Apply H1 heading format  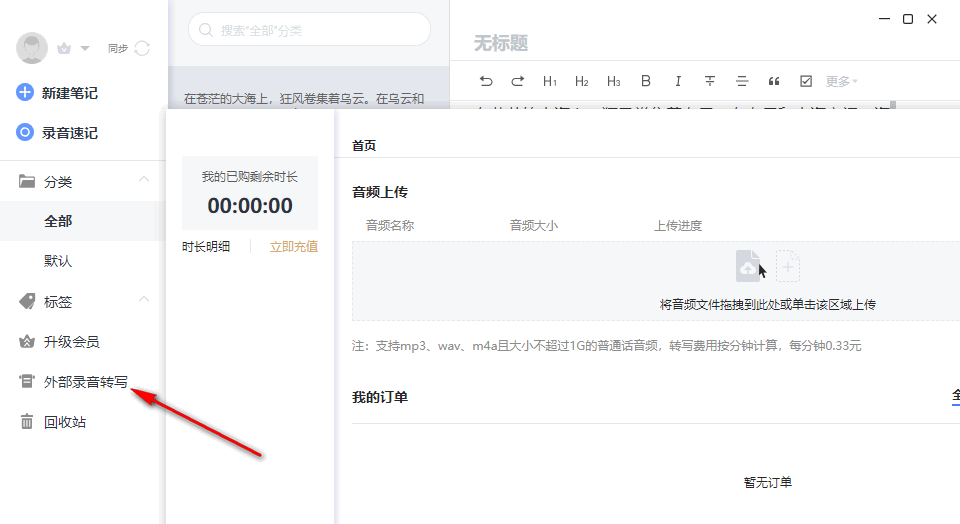point(550,81)
